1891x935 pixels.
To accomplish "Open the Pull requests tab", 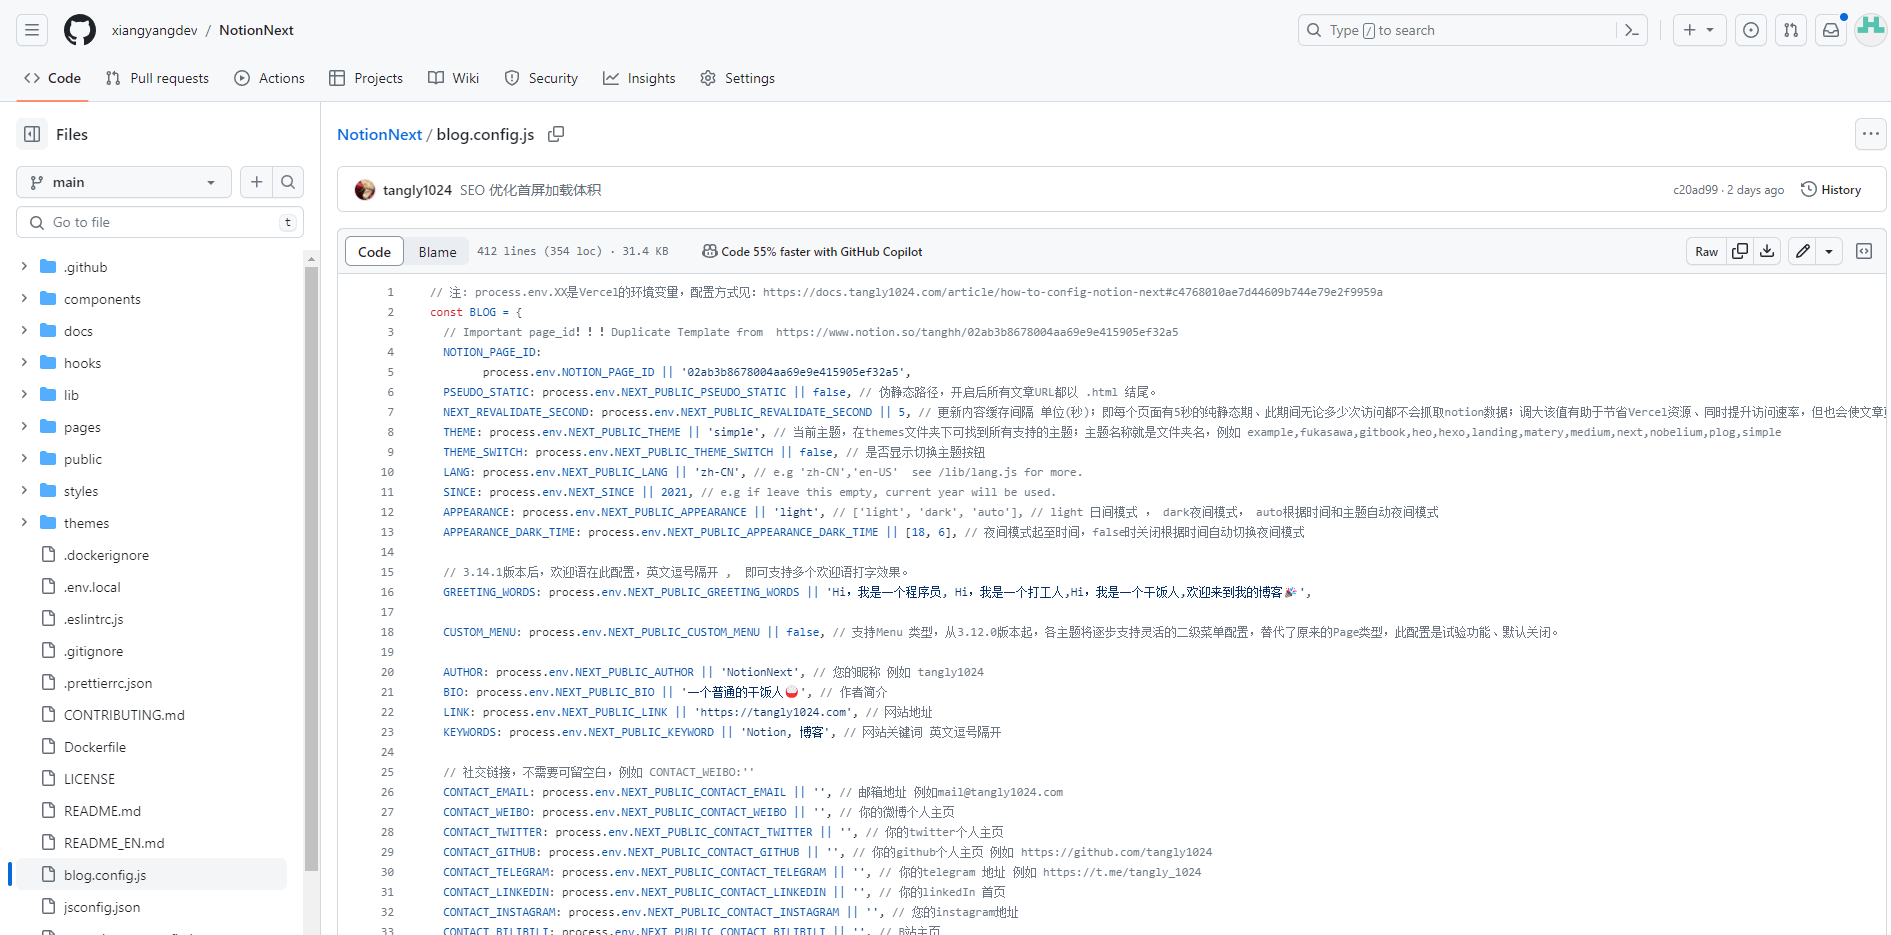I will click(x=157, y=78).
